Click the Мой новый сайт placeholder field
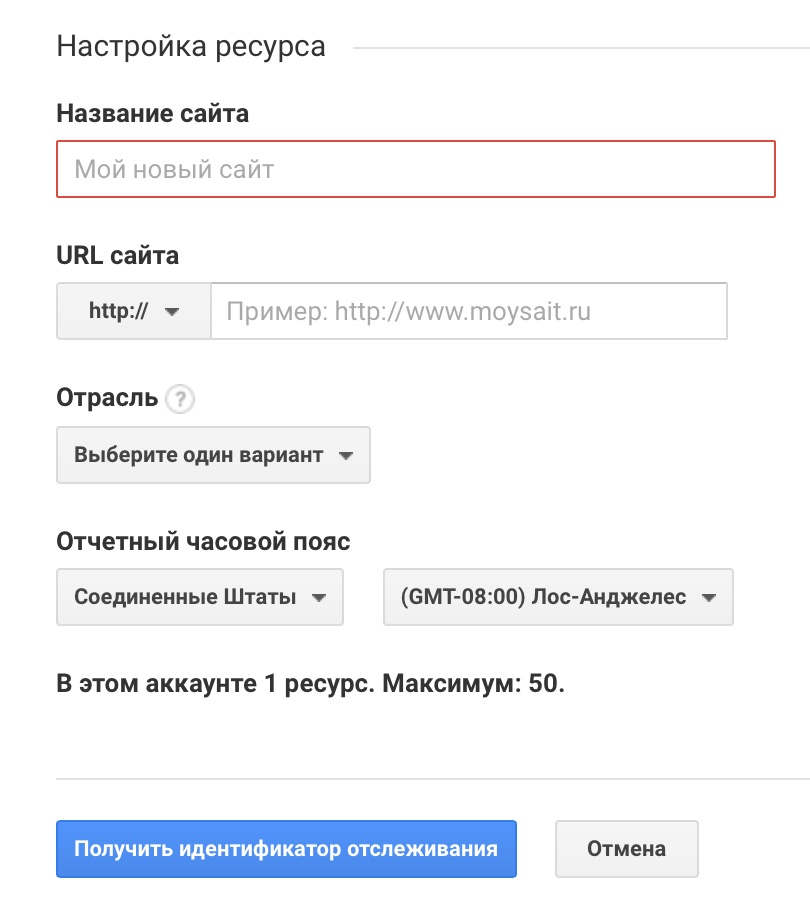This screenshot has height=900, width=810. (415, 169)
